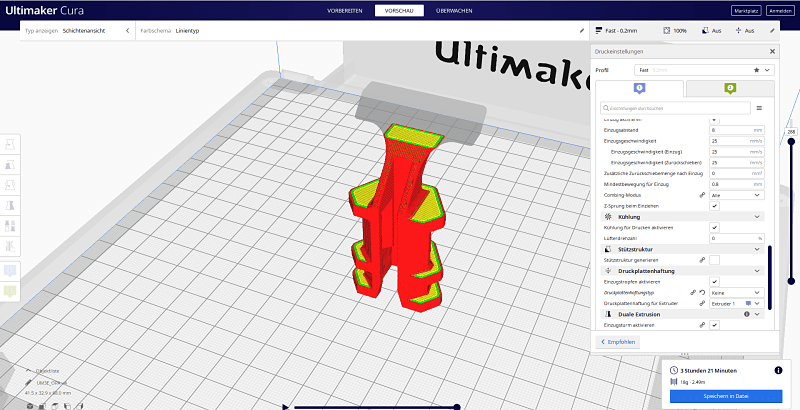Toggle Einzugsturm aktivieren checkbox

click(715, 325)
